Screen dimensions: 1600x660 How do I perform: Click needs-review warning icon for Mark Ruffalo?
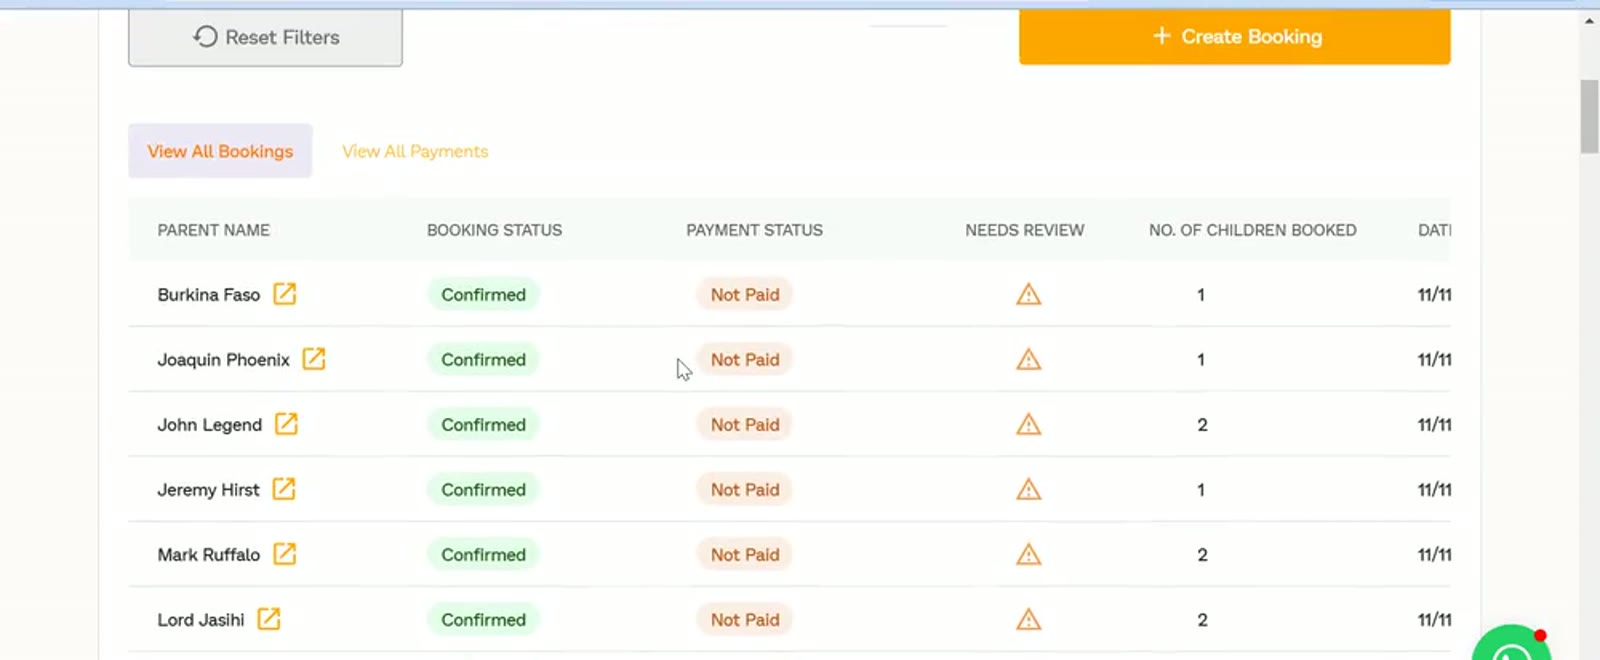(x=1029, y=554)
